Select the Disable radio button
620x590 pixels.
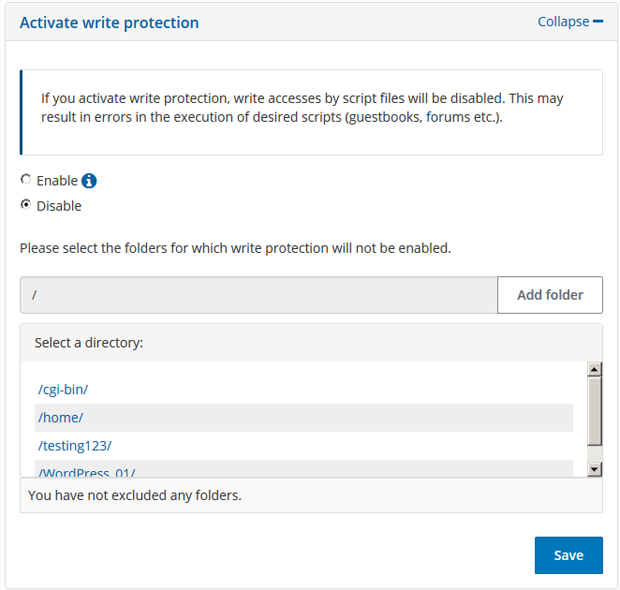click(x=26, y=205)
